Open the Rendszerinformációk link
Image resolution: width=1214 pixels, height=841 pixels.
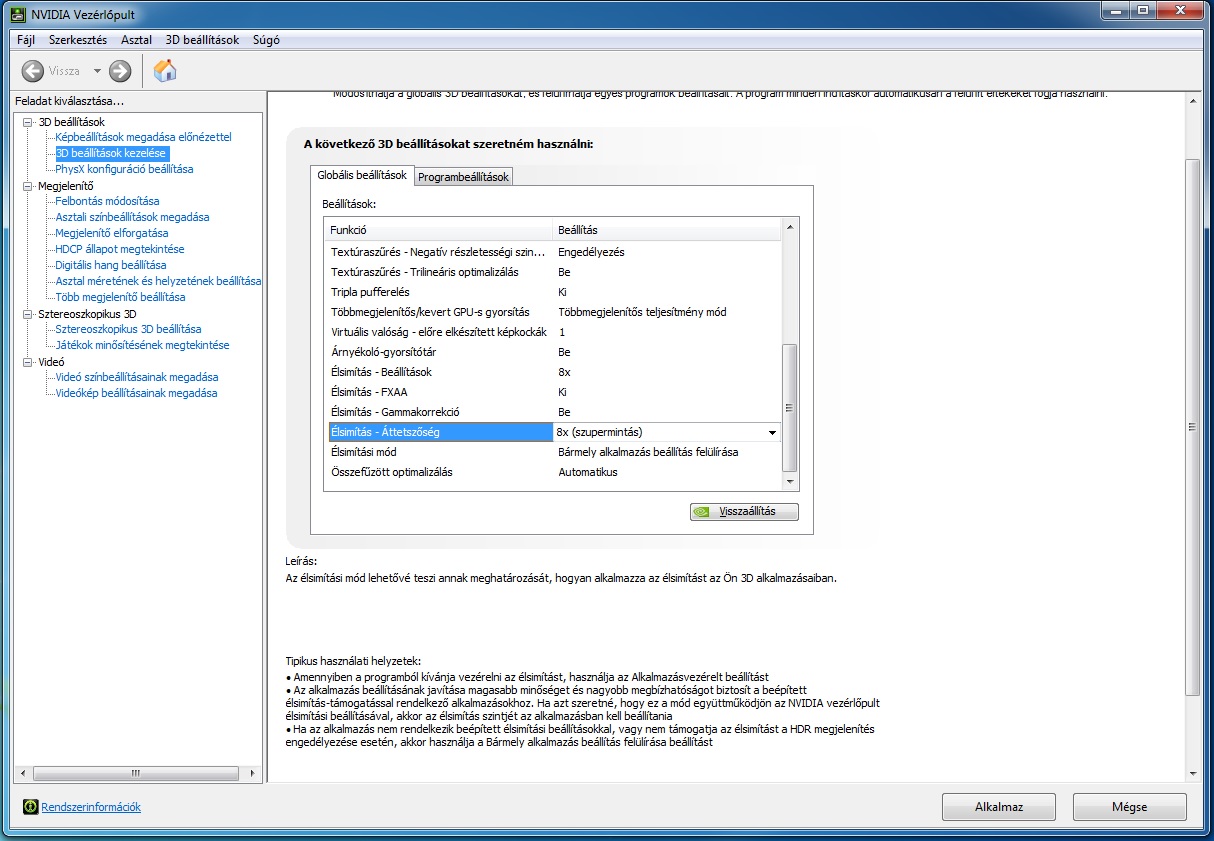click(91, 807)
